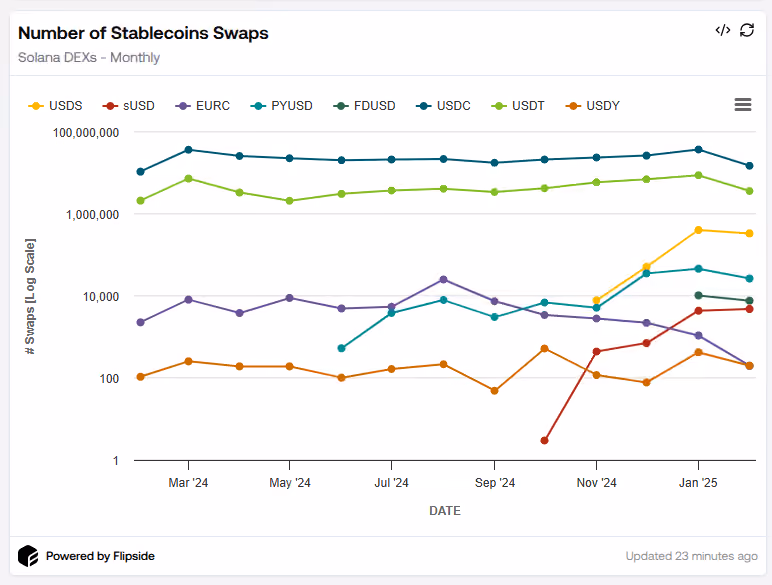Click the embed code icon
The width and height of the screenshot is (772, 585).
(722, 31)
